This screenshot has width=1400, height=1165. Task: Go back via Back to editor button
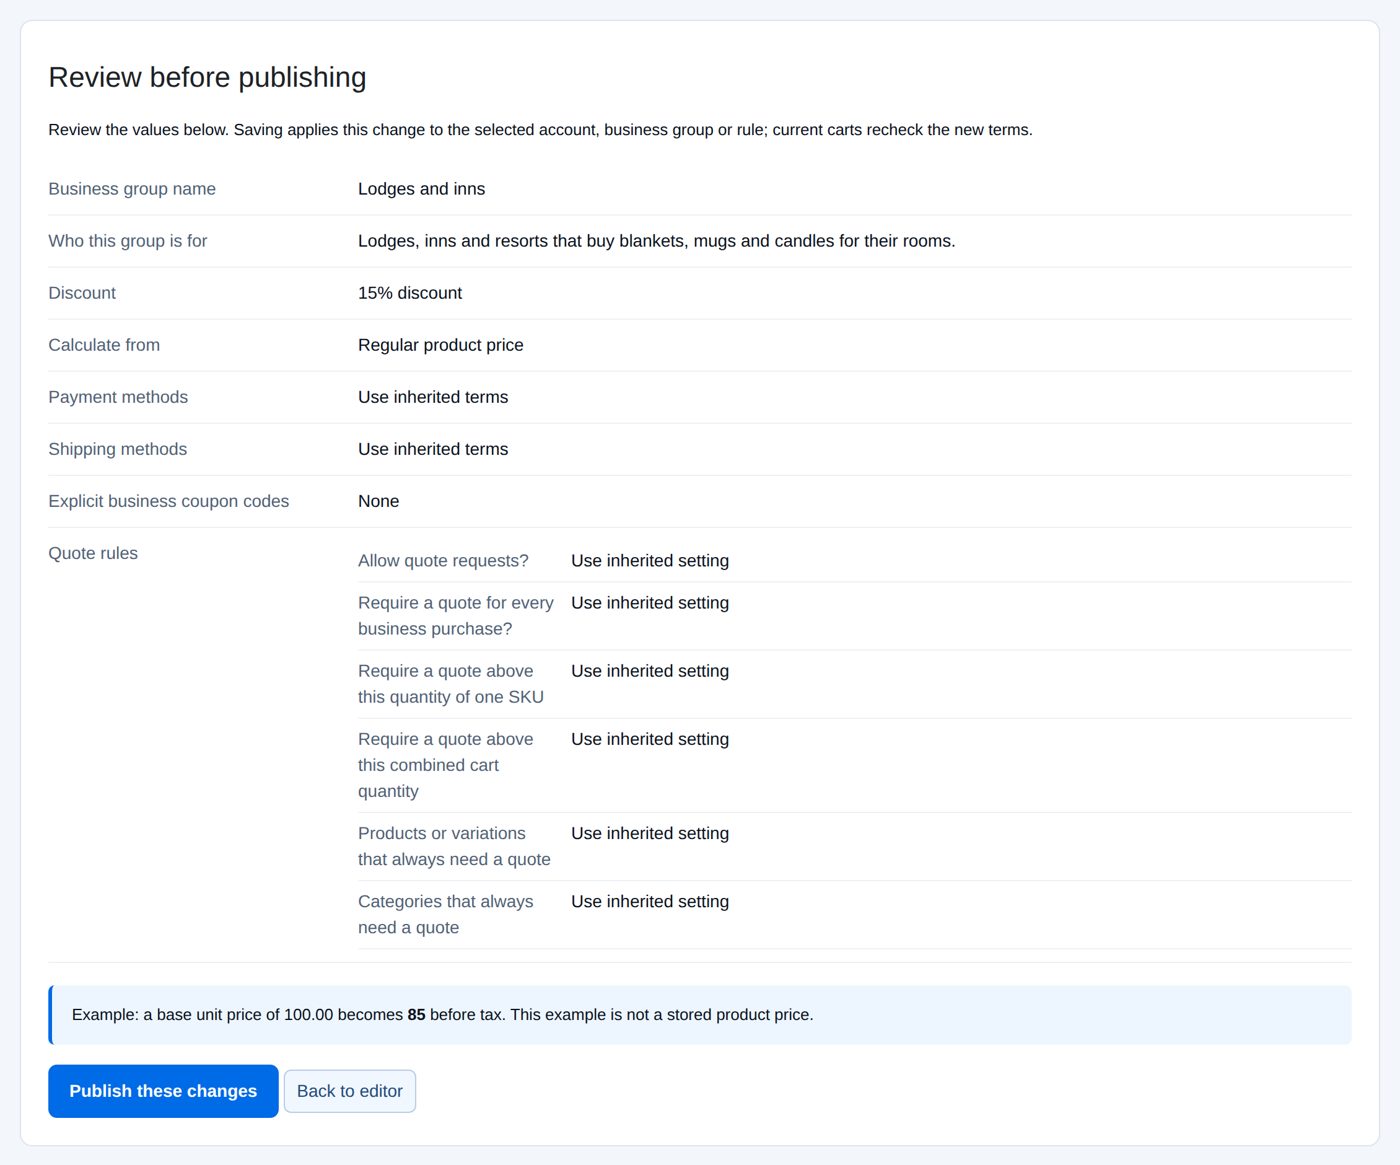pos(350,1091)
